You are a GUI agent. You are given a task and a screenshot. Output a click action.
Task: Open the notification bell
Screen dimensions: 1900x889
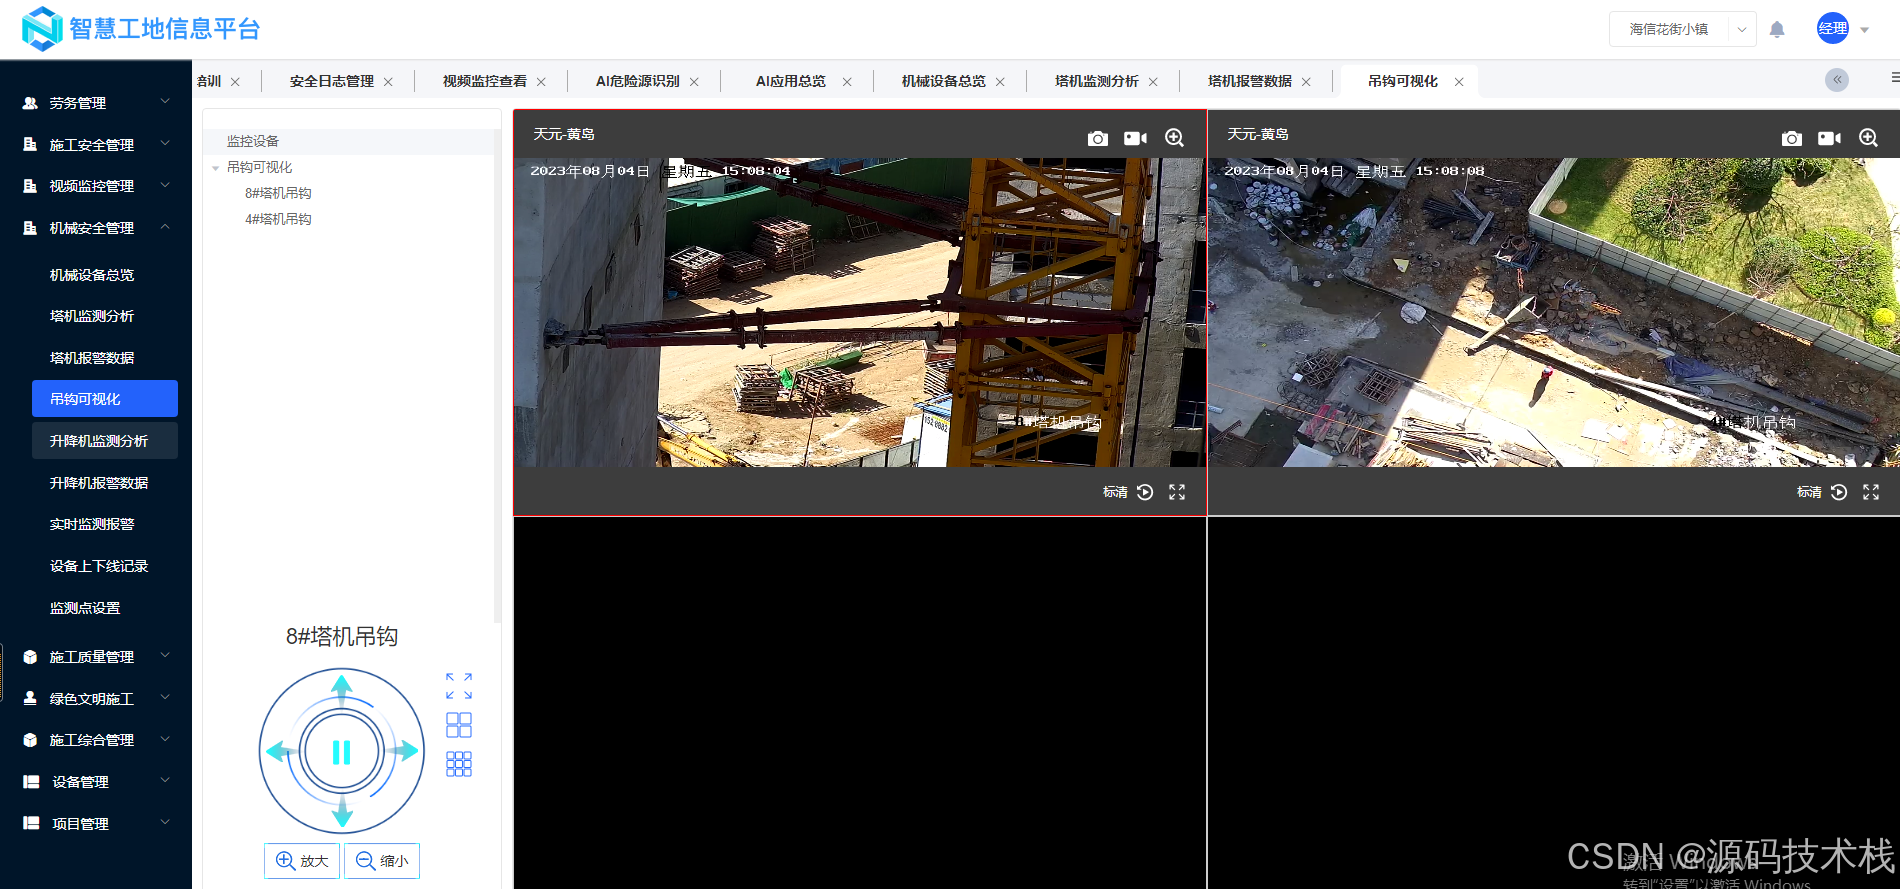1777,29
